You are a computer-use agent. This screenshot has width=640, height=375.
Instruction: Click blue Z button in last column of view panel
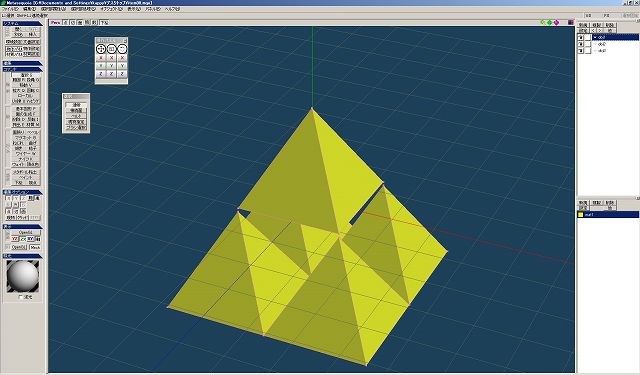(x=122, y=74)
